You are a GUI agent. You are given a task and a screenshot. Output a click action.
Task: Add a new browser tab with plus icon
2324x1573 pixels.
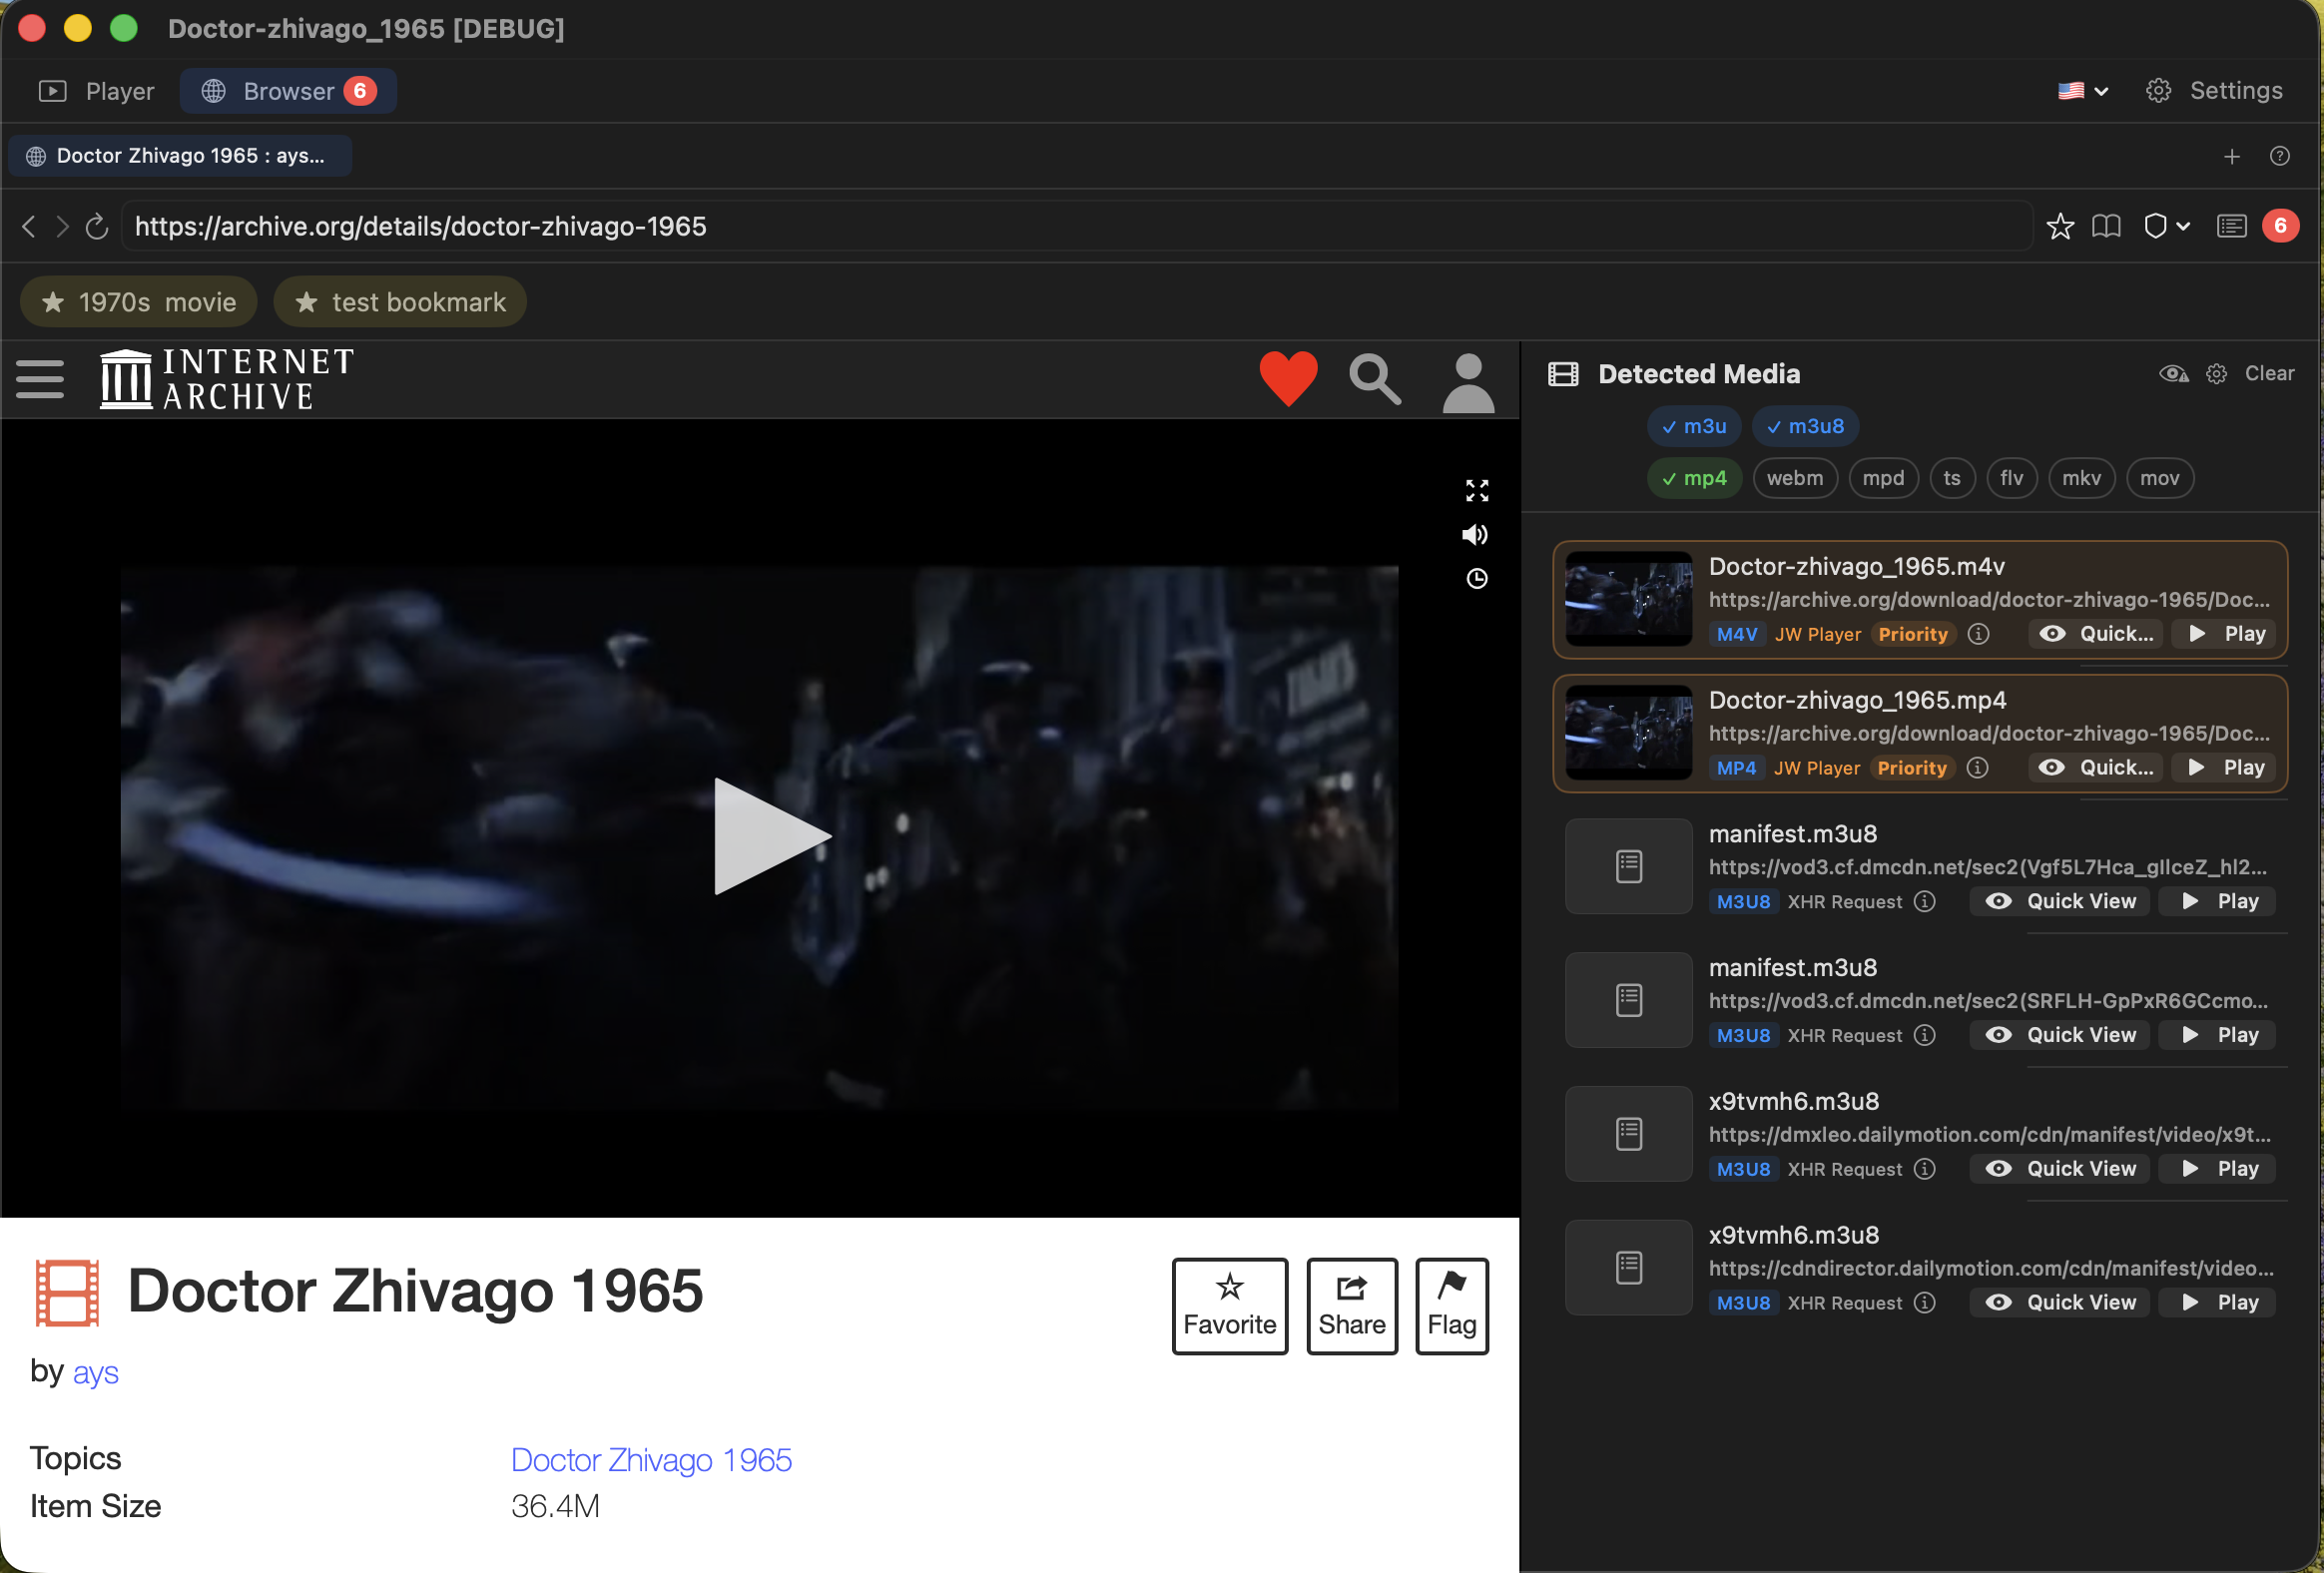(x=2231, y=156)
